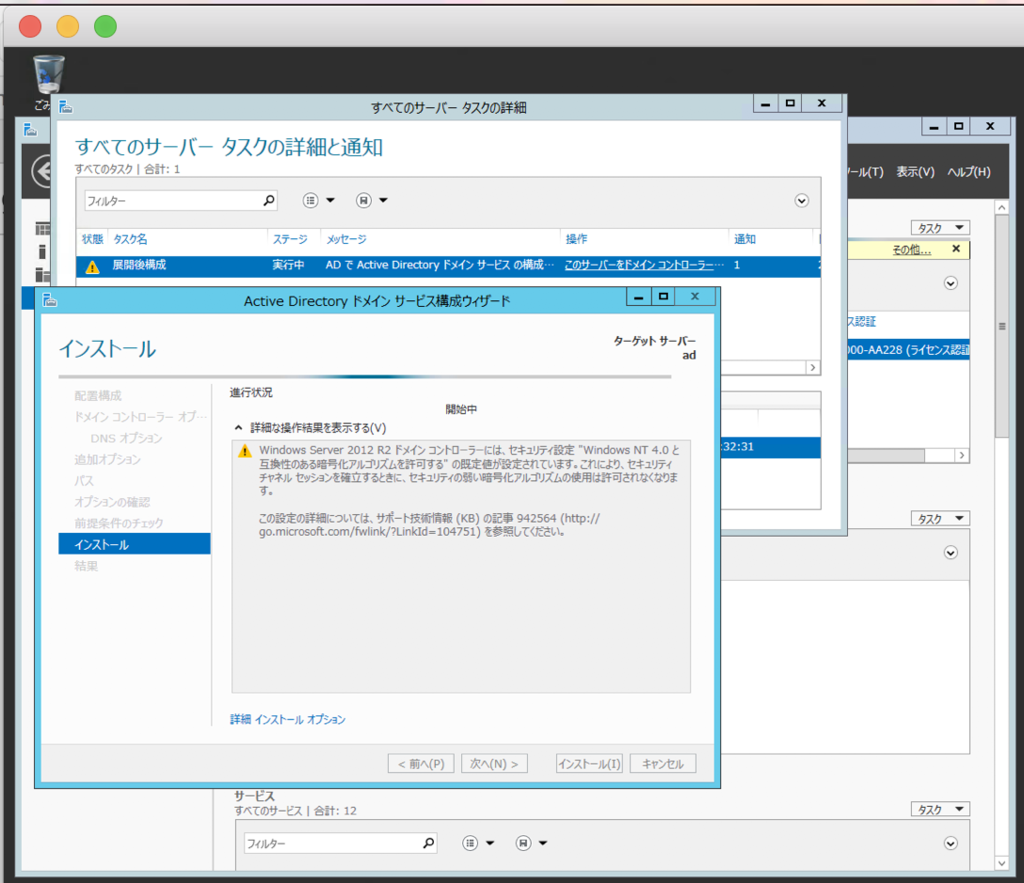Click the 状態 column header

(x=92, y=239)
